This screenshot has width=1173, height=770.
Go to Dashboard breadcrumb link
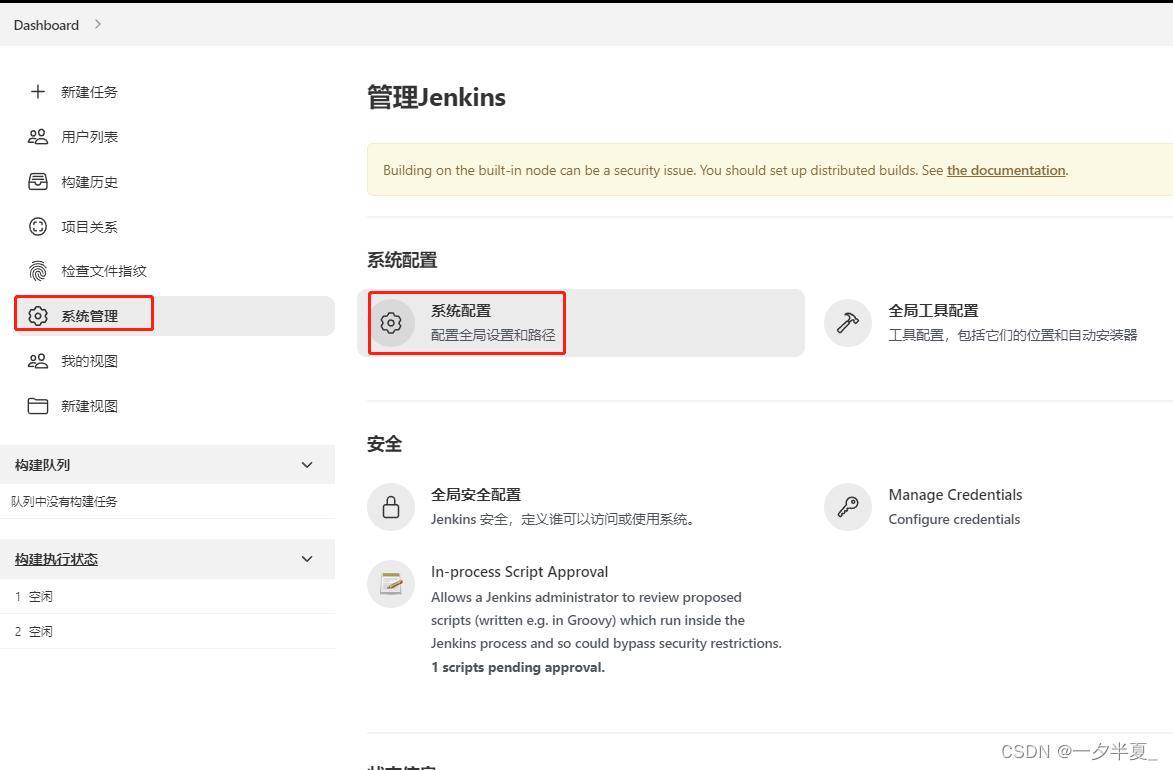point(46,25)
